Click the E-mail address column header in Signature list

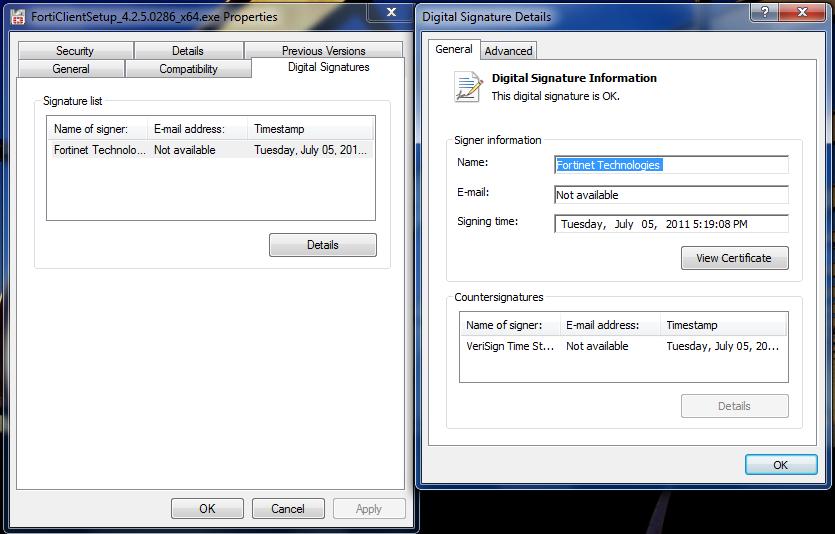(198, 129)
